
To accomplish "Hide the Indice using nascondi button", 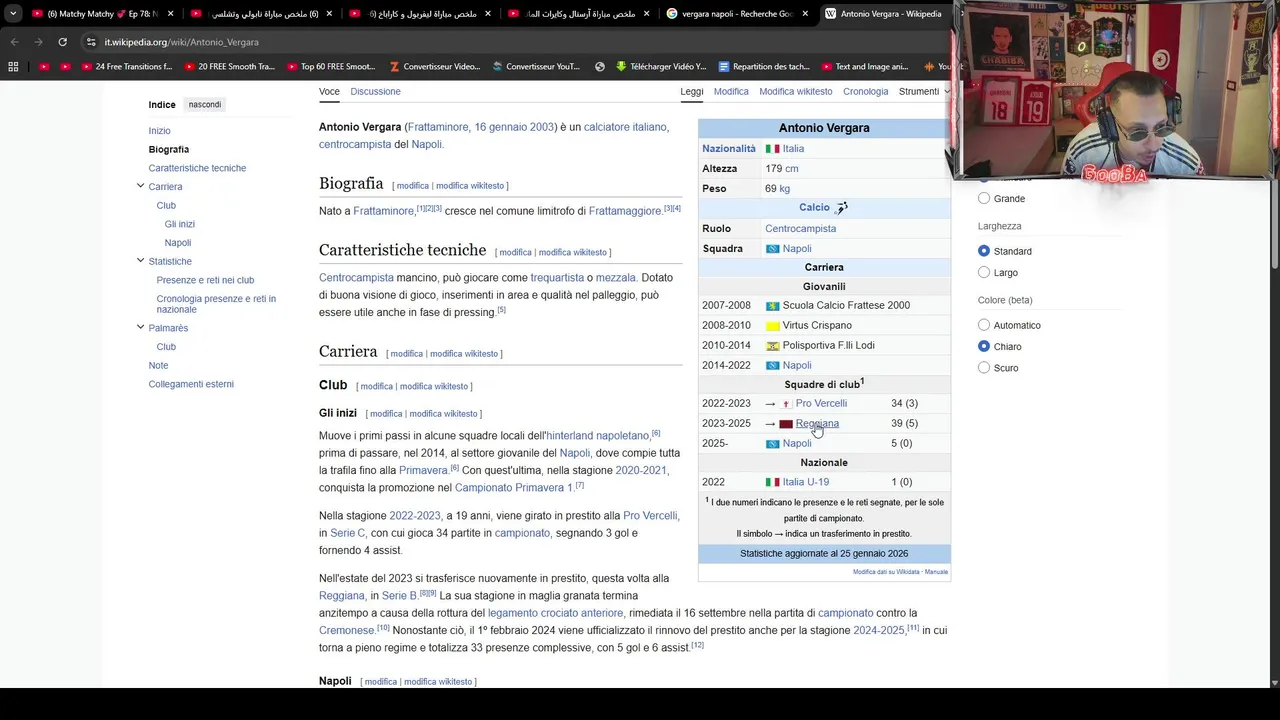I will [x=205, y=105].
